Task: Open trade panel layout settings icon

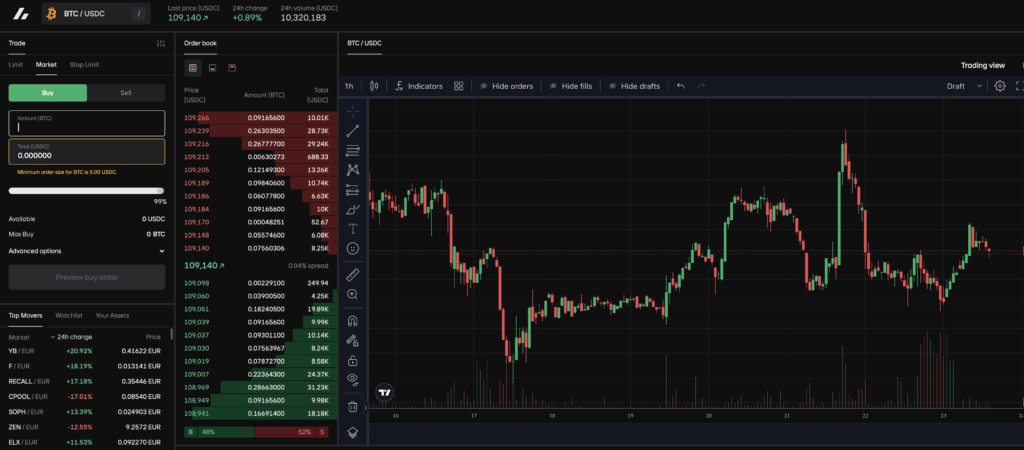Action: pos(161,43)
